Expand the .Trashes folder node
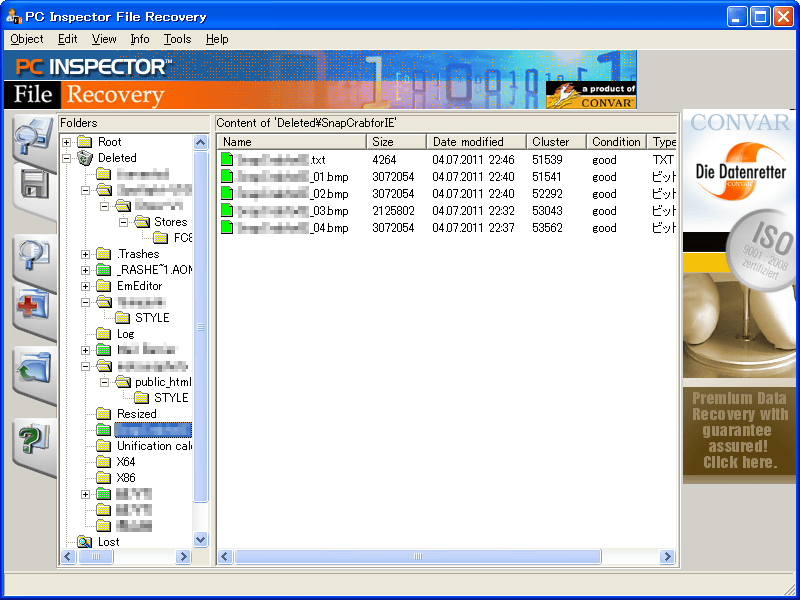Viewport: 800px width, 600px height. 85,254
